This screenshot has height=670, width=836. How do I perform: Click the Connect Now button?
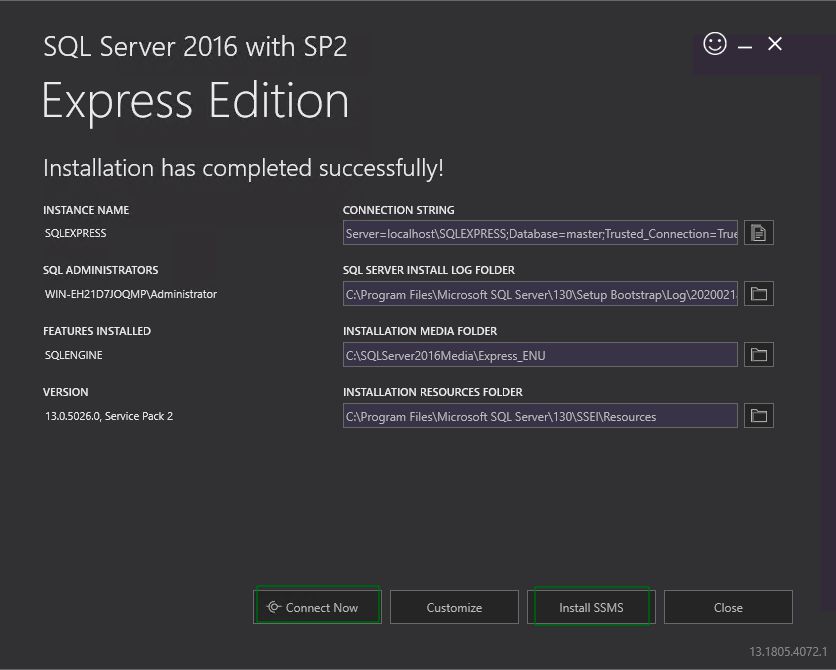[317, 607]
